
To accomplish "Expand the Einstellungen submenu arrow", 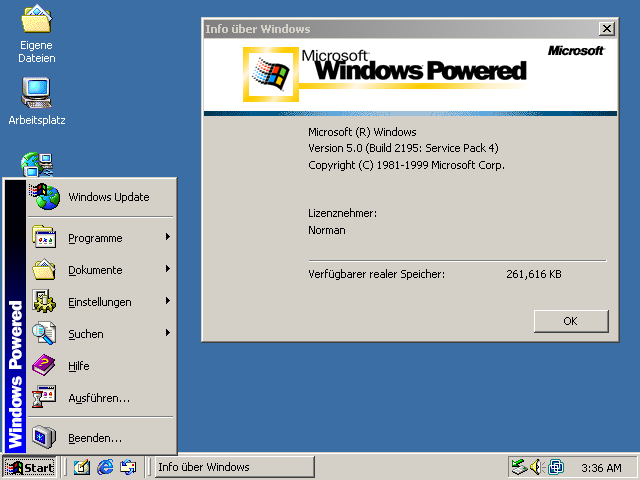I will tap(167, 301).
